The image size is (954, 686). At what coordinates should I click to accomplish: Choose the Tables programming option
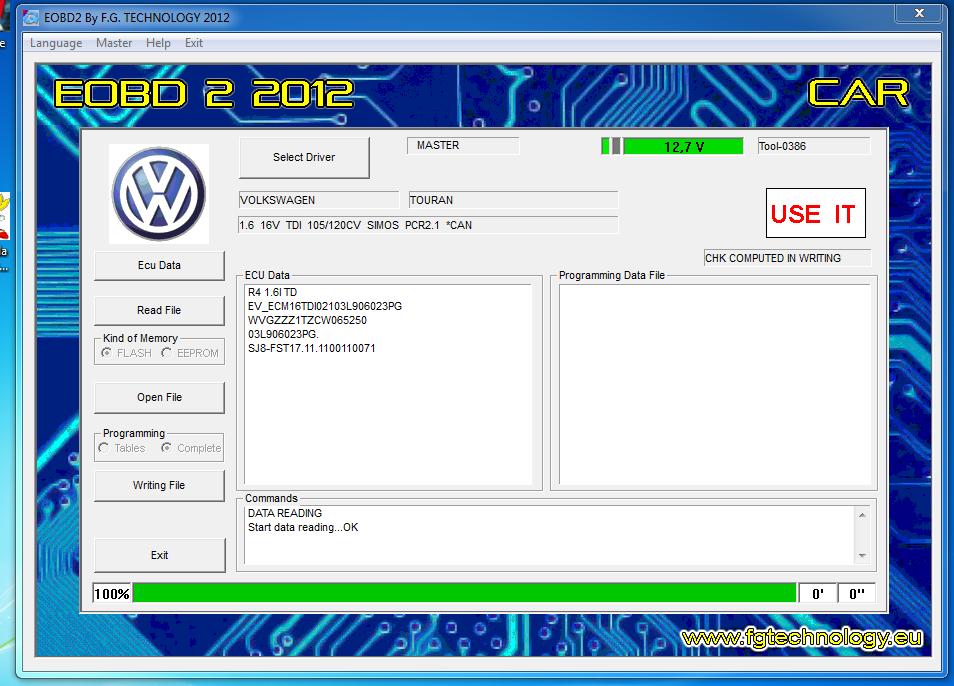tap(104, 448)
